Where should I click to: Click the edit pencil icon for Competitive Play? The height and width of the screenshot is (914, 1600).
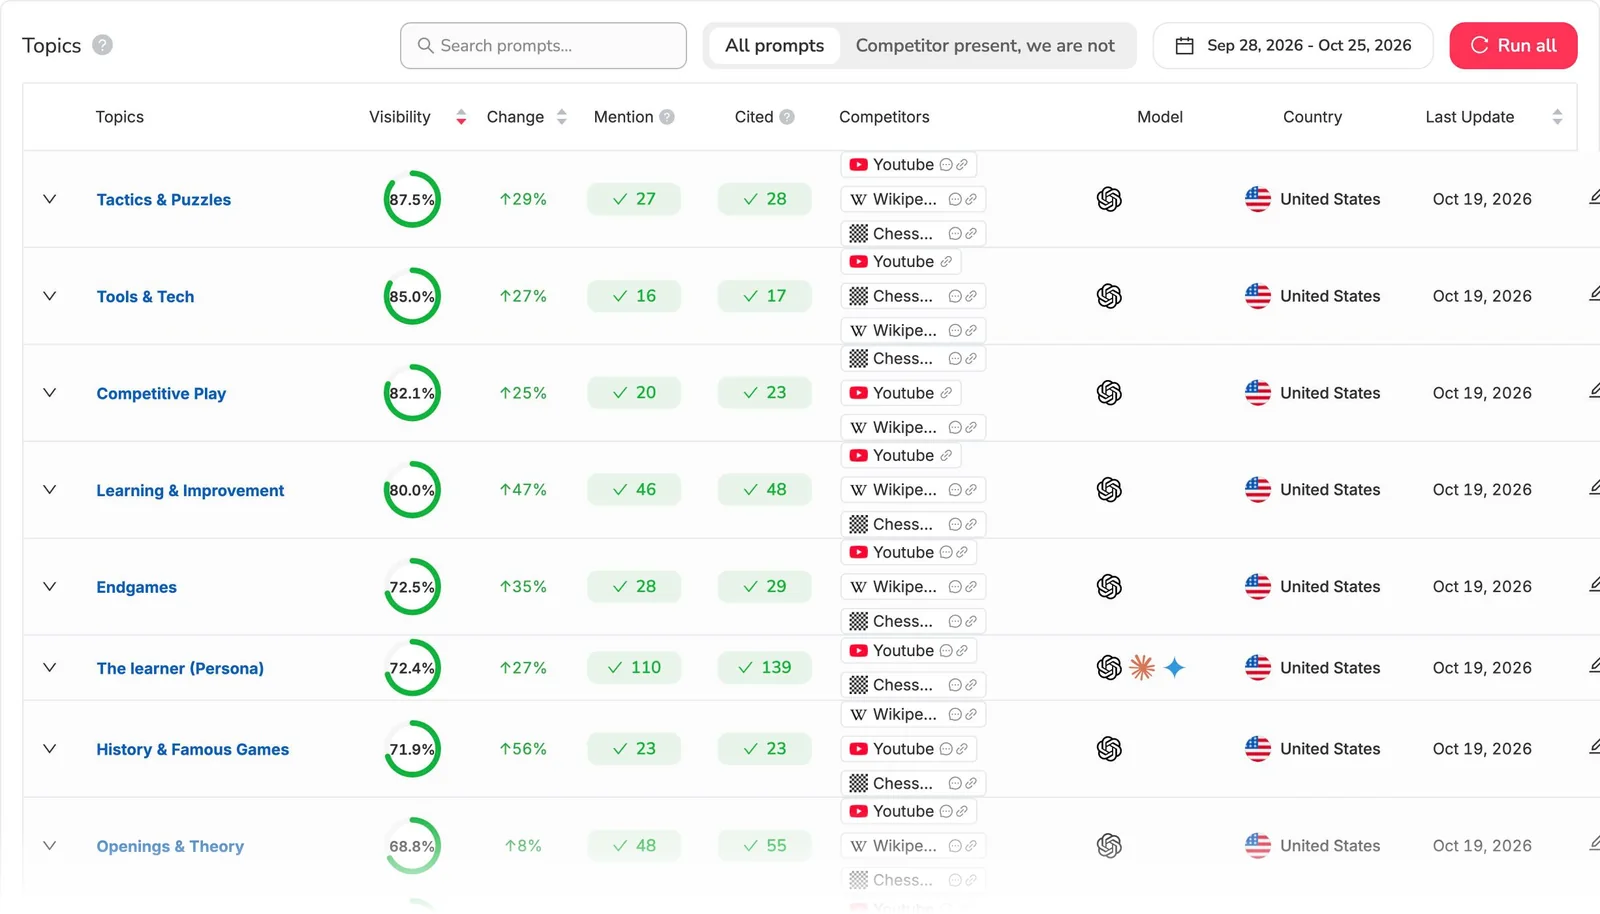(x=1594, y=392)
